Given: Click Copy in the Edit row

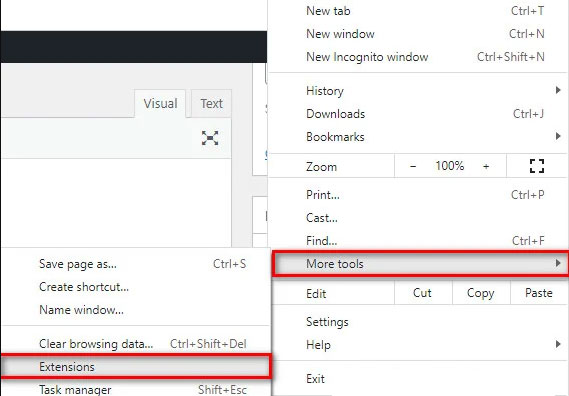Looking at the screenshot, I should (x=481, y=293).
